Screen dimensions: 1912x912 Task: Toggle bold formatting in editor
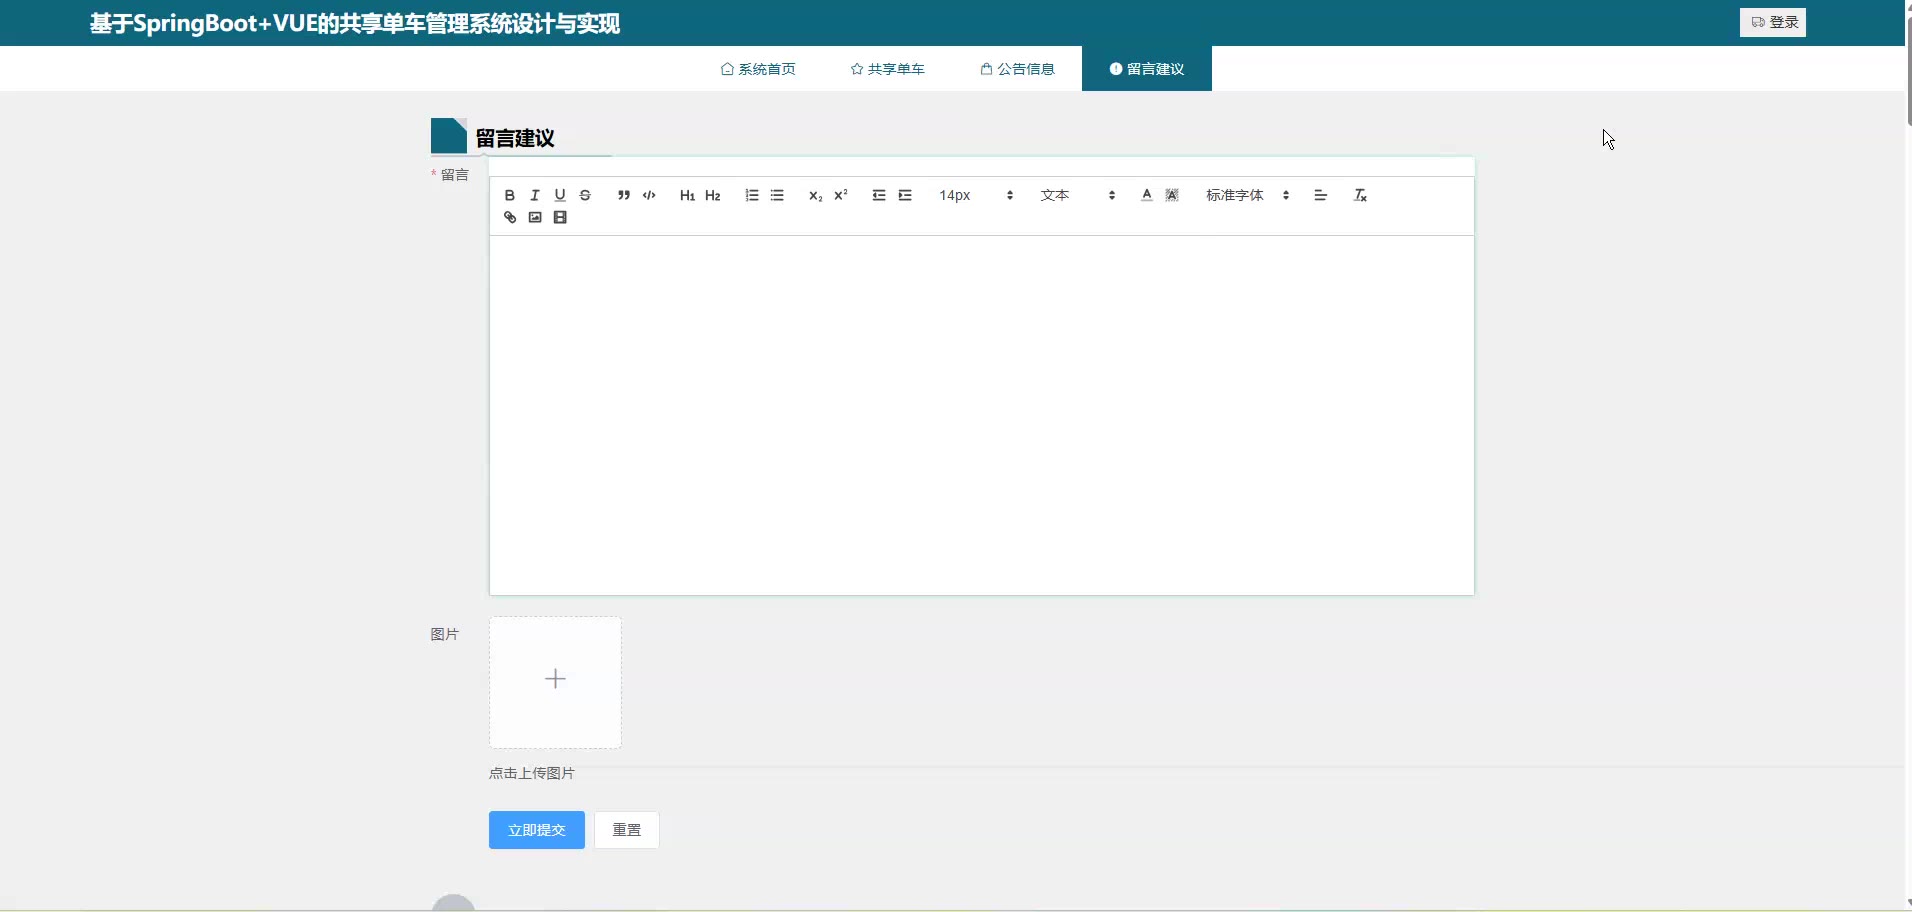pyautogui.click(x=510, y=195)
